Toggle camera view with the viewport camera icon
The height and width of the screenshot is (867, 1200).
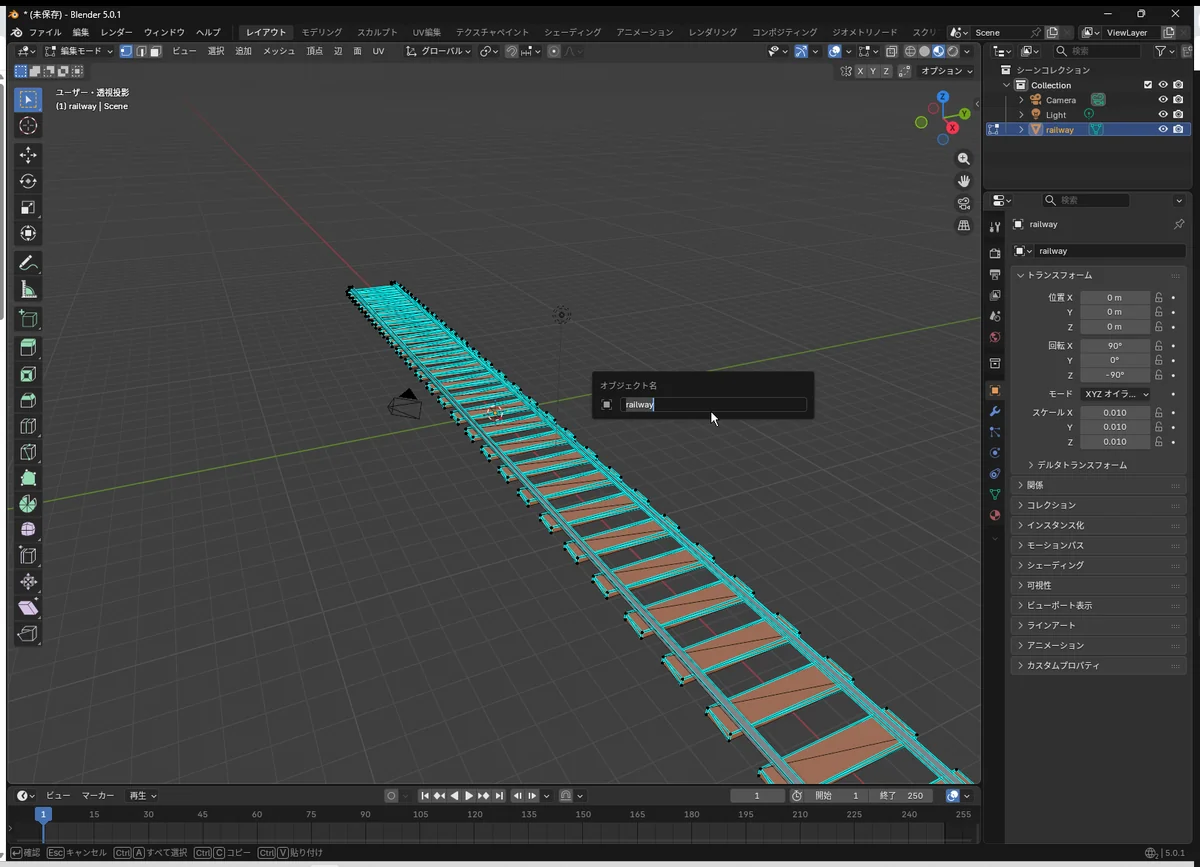click(x=964, y=203)
